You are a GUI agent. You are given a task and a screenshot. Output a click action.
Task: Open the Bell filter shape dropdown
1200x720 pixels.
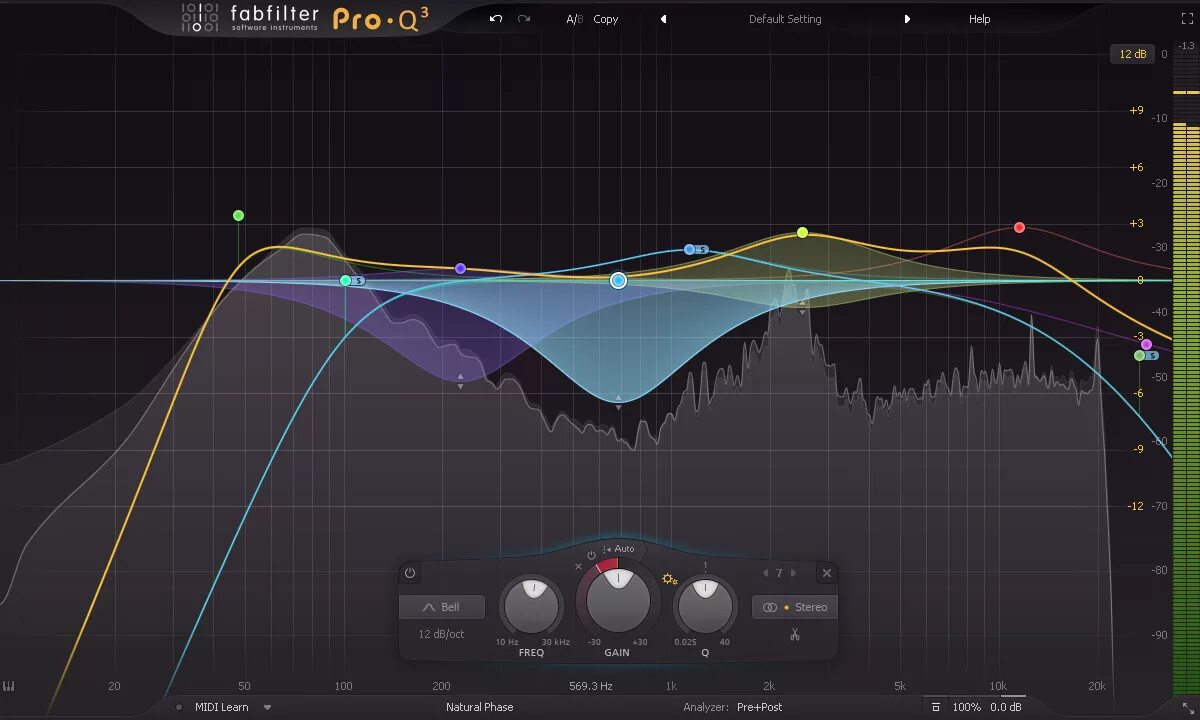tap(442, 607)
